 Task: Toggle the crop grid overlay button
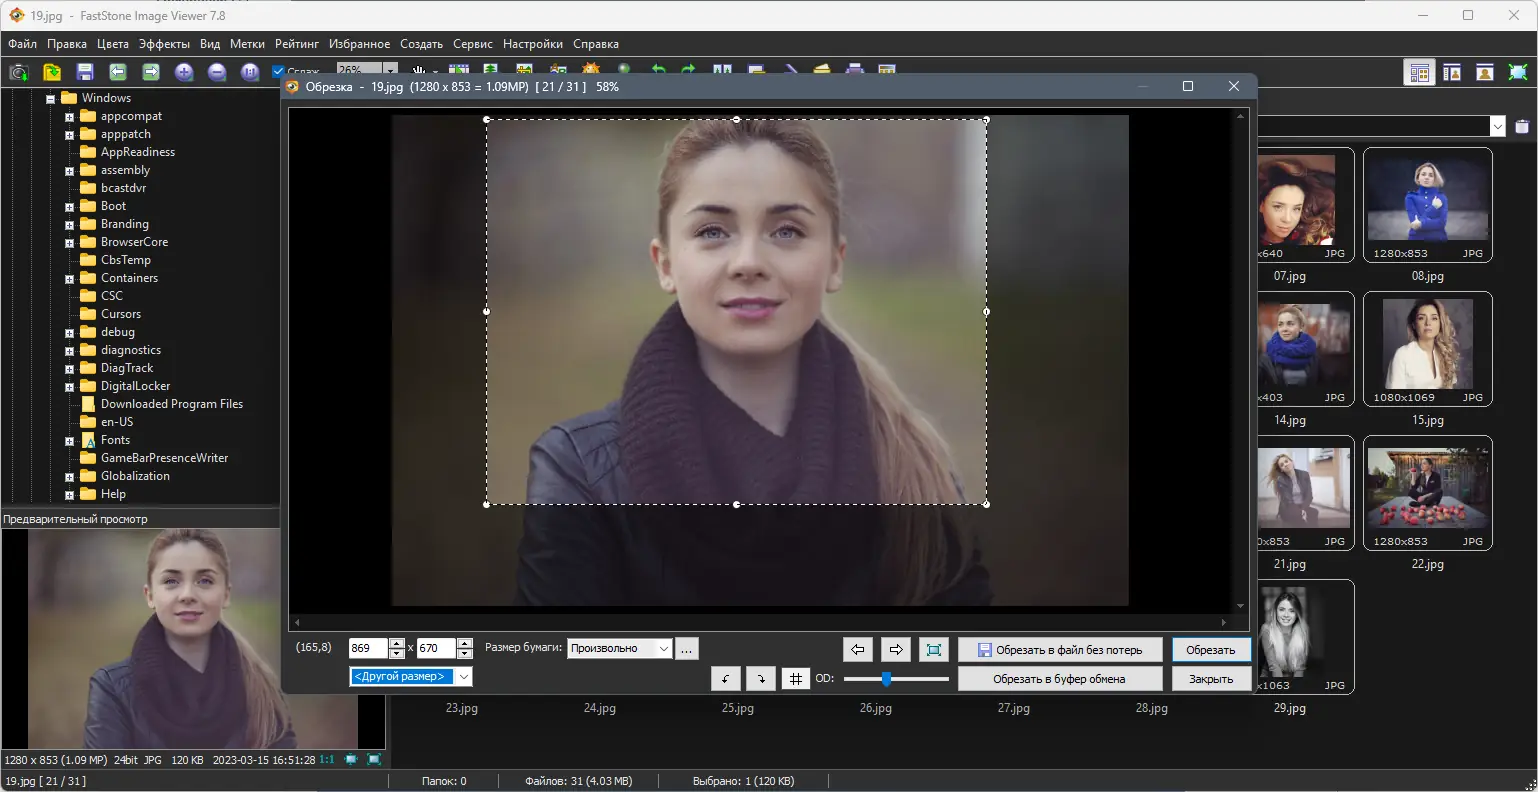click(x=795, y=679)
